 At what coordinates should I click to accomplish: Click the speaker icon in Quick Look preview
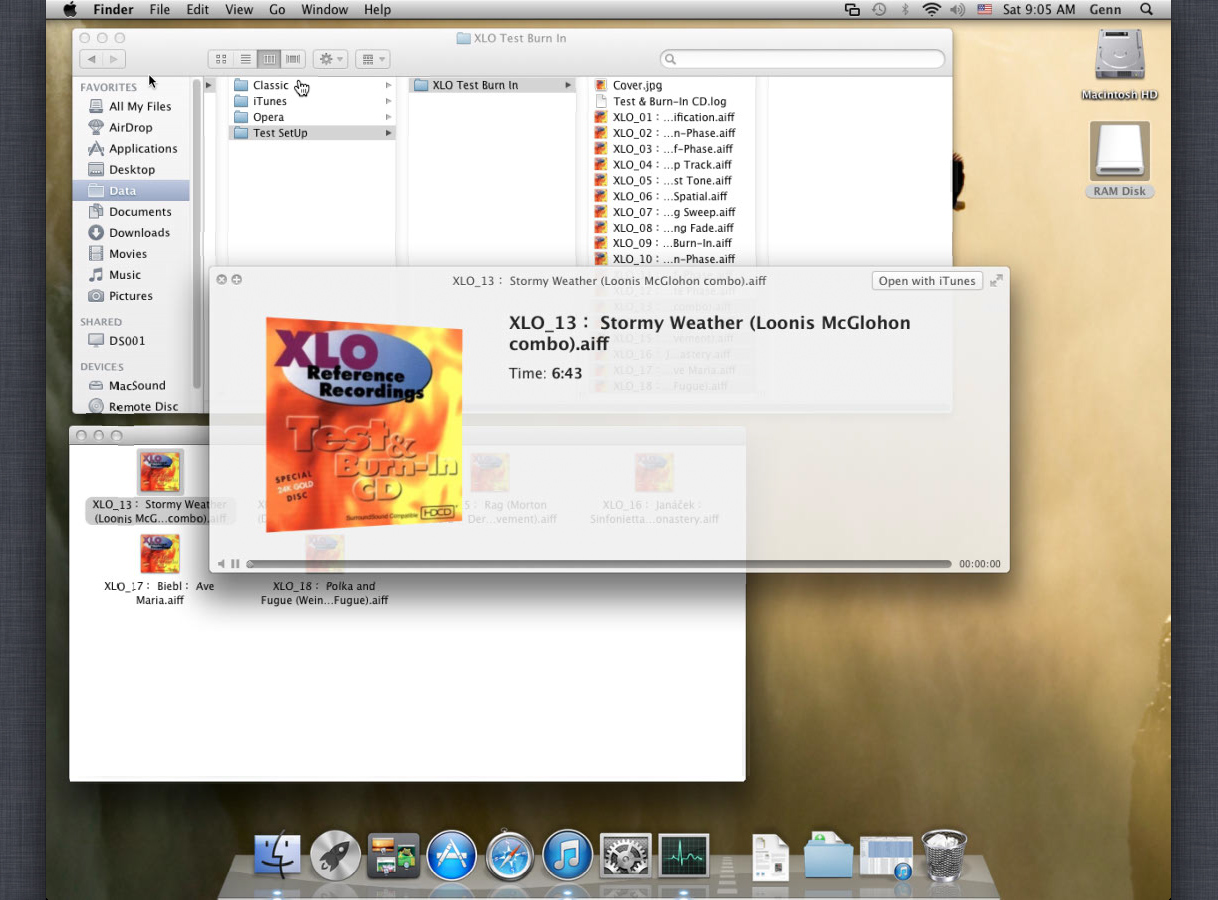click(x=222, y=564)
